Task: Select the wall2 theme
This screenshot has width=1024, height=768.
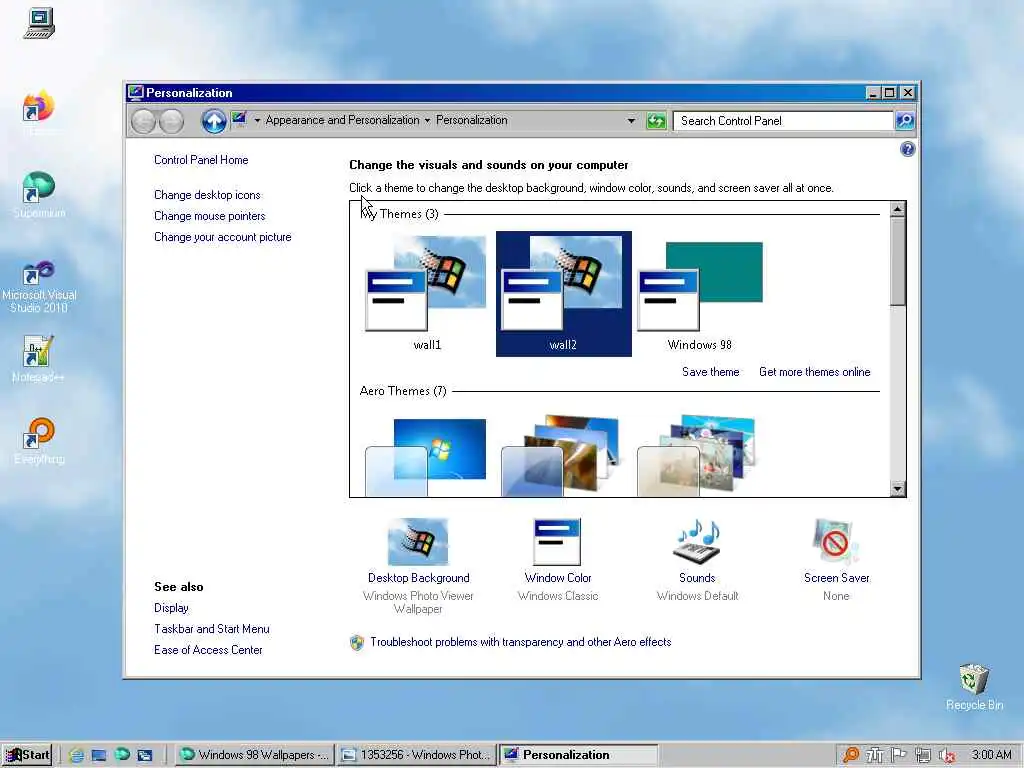Action: [x=564, y=294]
